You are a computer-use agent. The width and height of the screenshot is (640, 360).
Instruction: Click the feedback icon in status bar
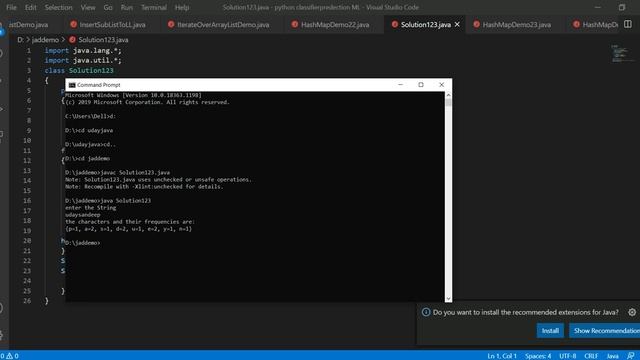click(x=631, y=356)
